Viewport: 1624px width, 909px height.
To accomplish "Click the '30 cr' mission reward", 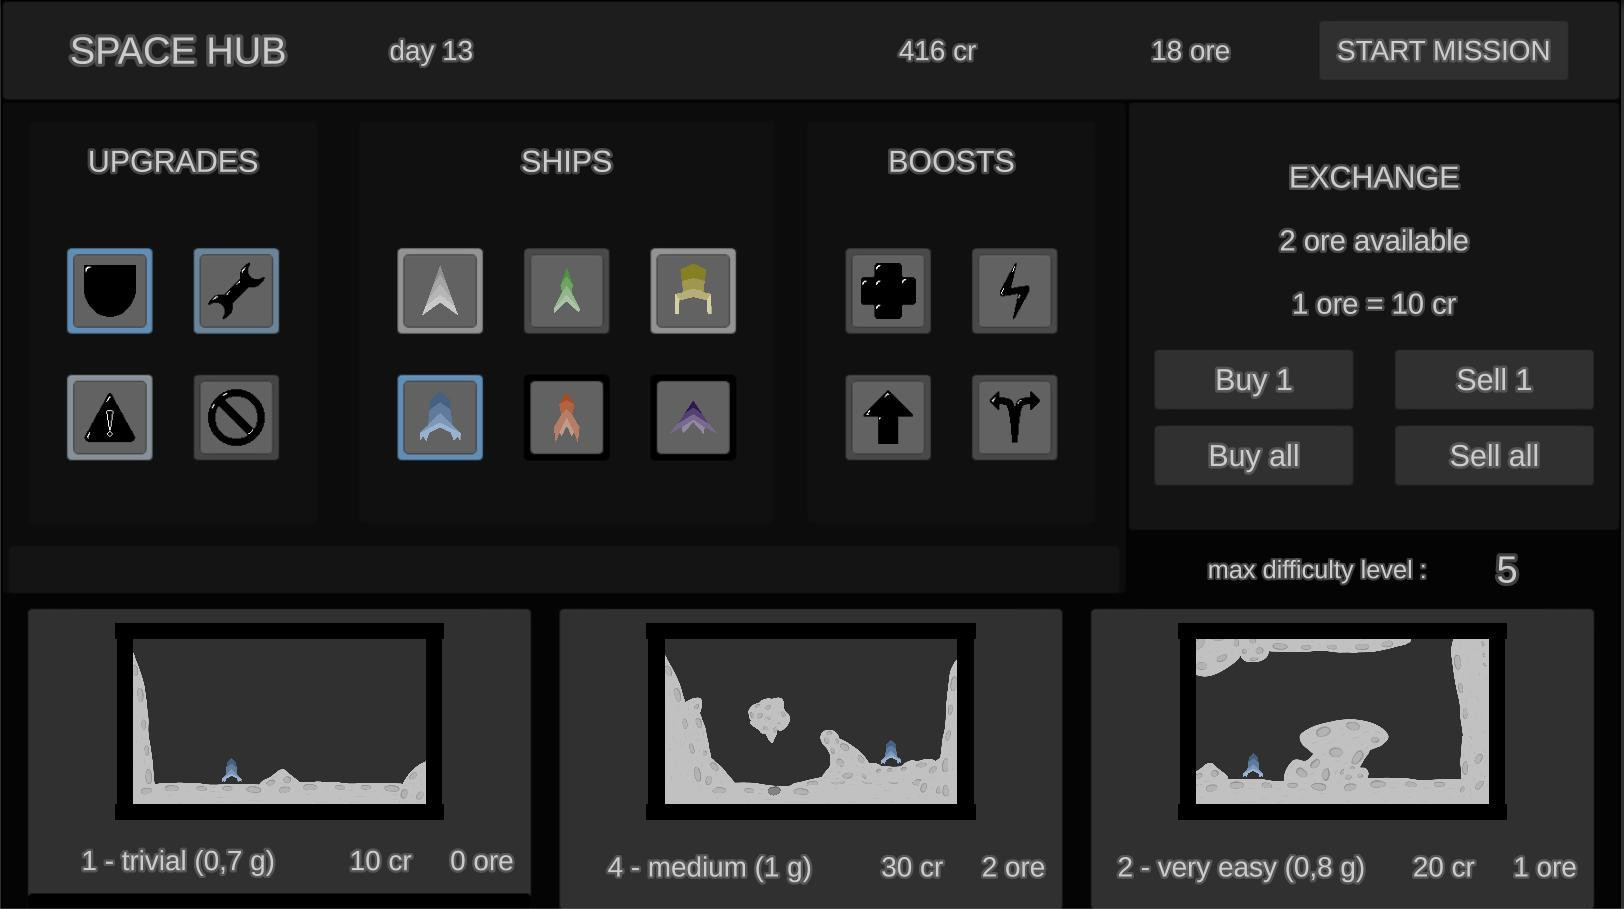I will [912, 868].
